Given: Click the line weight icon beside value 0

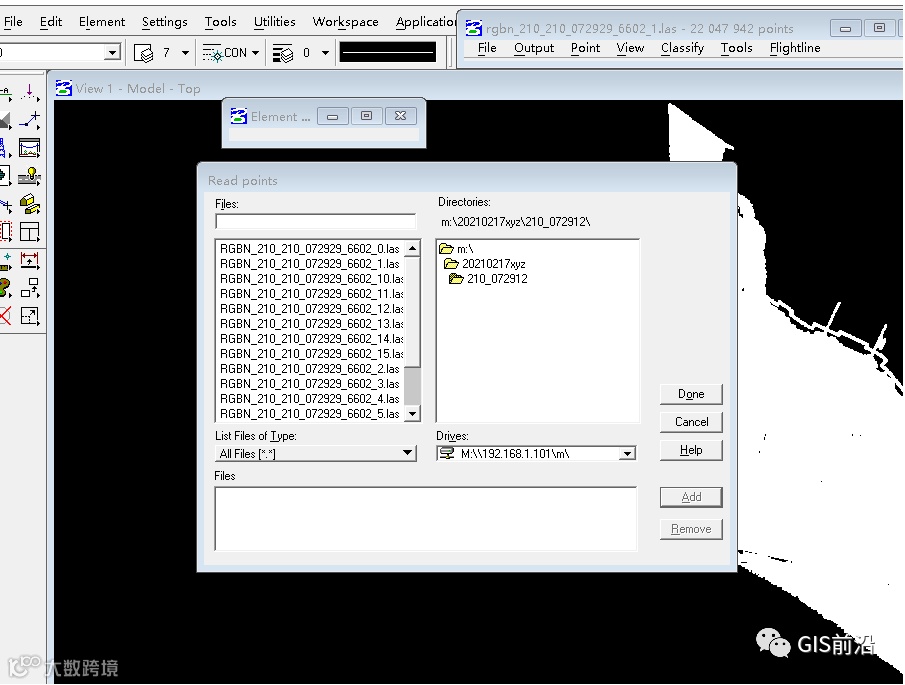Looking at the screenshot, I should pyautogui.click(x=283, y=53).
